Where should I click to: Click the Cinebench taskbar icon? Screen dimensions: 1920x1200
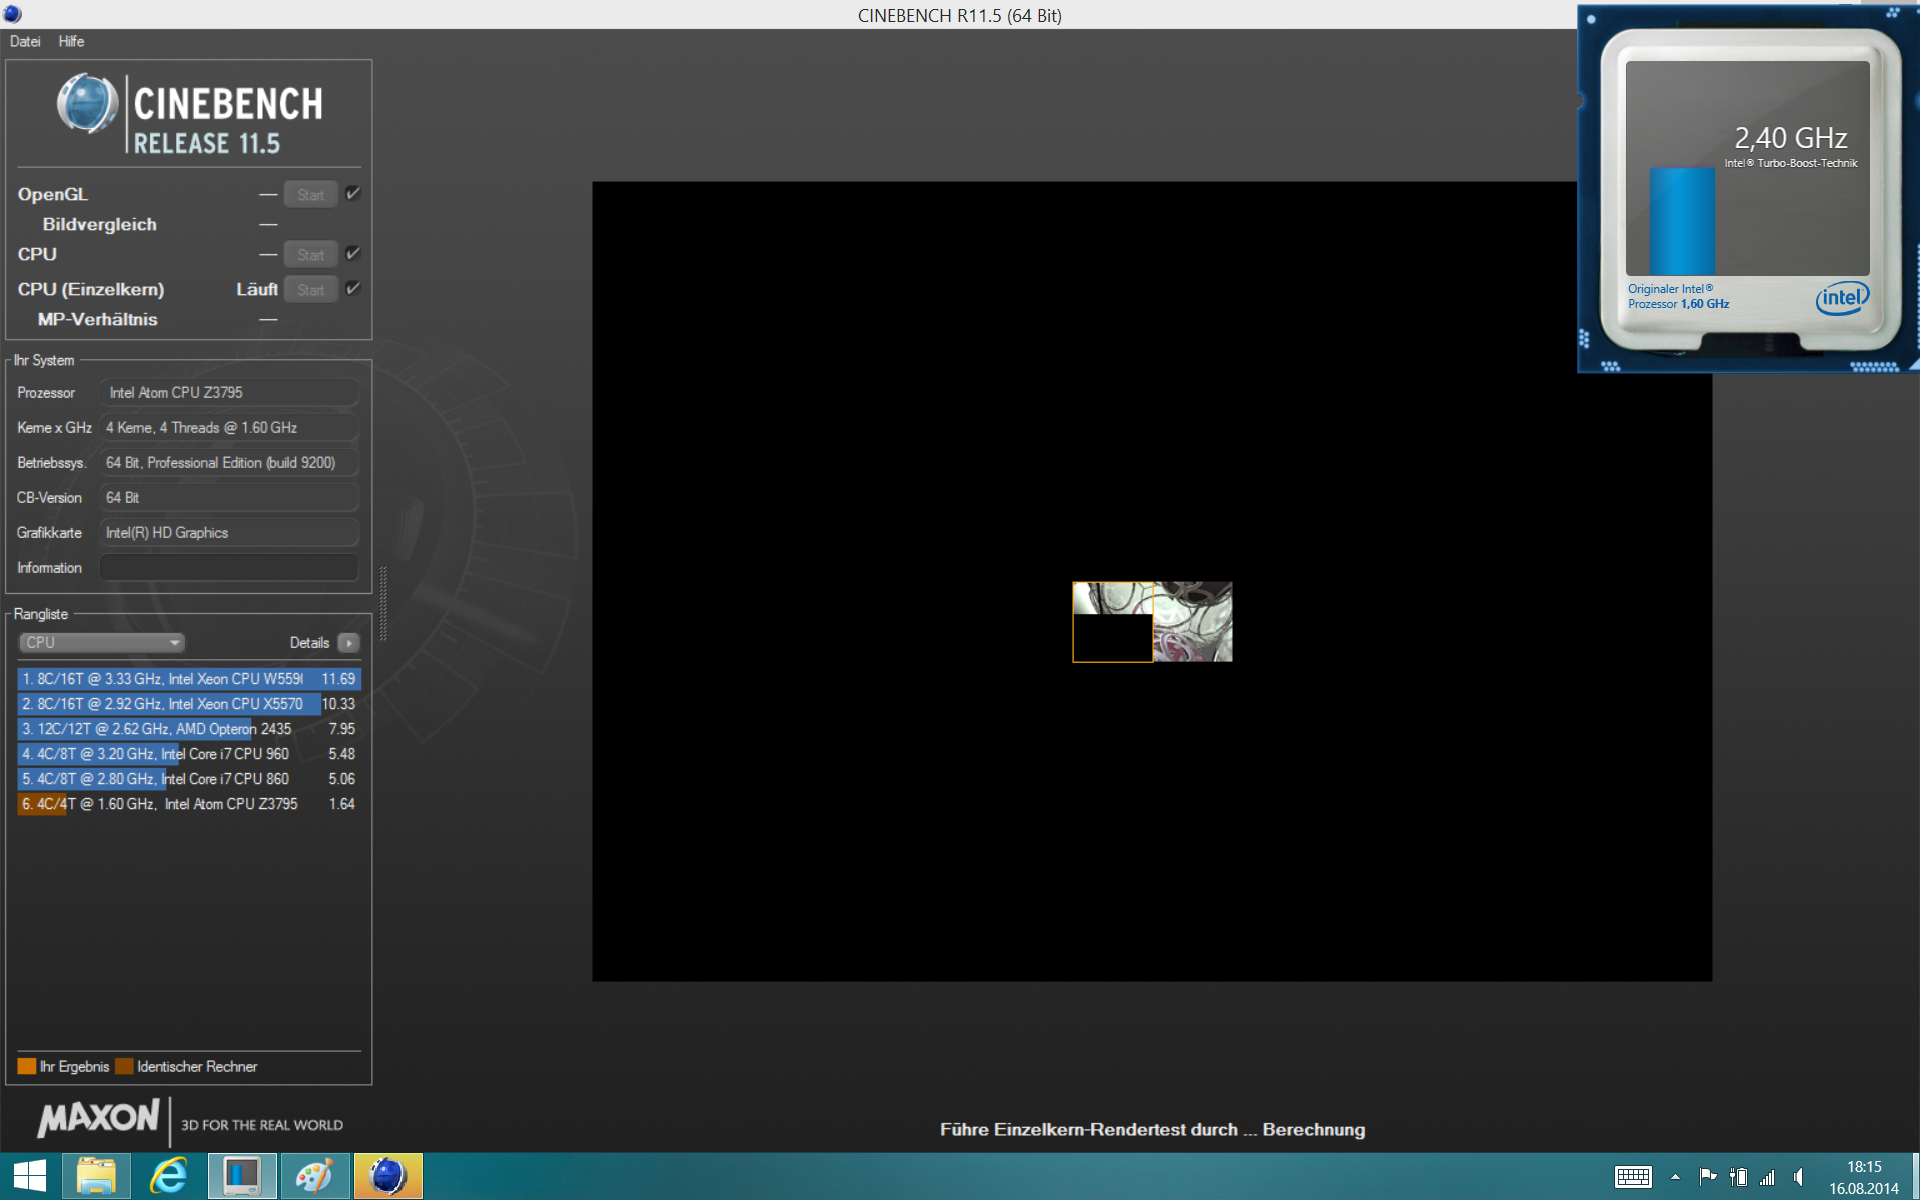click(x=387, y=1176)
